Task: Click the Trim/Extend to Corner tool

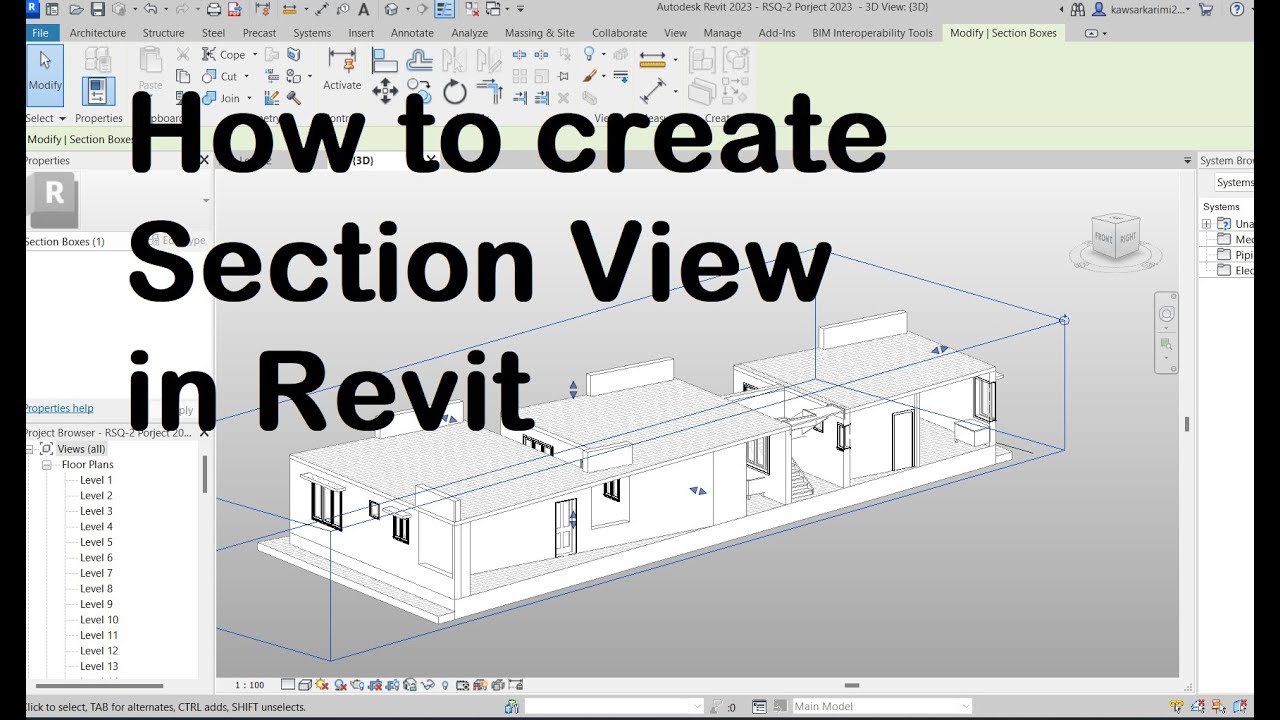Action: [490, 92]
